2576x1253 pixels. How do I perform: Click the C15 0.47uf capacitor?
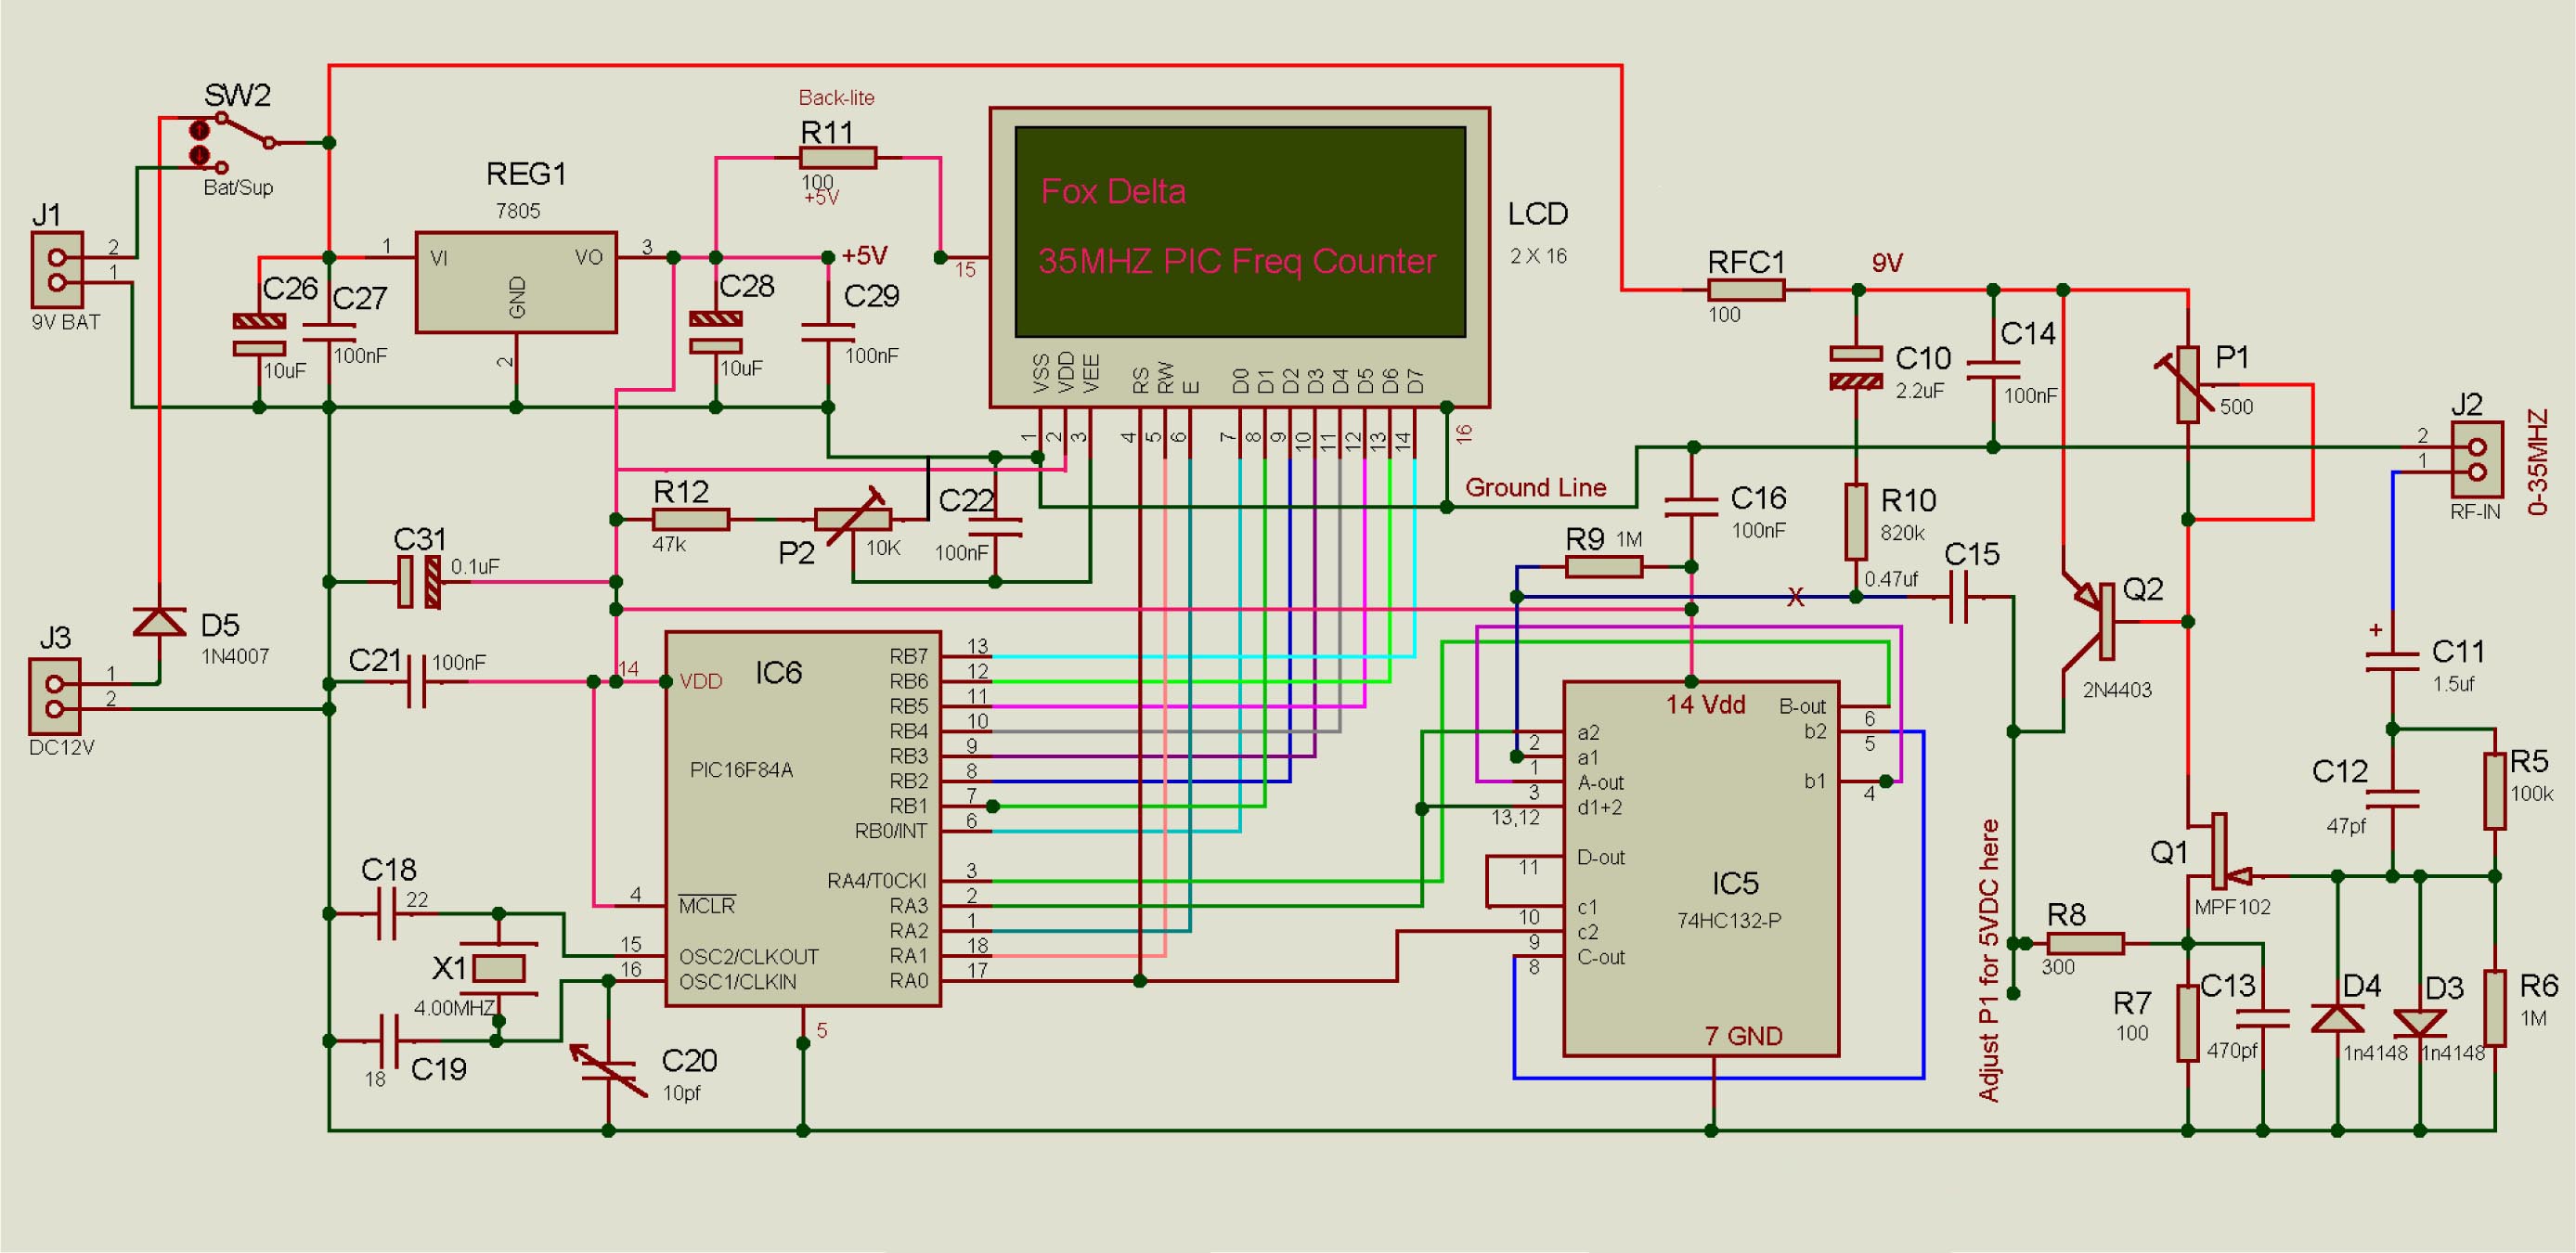tap(1959, 597)
